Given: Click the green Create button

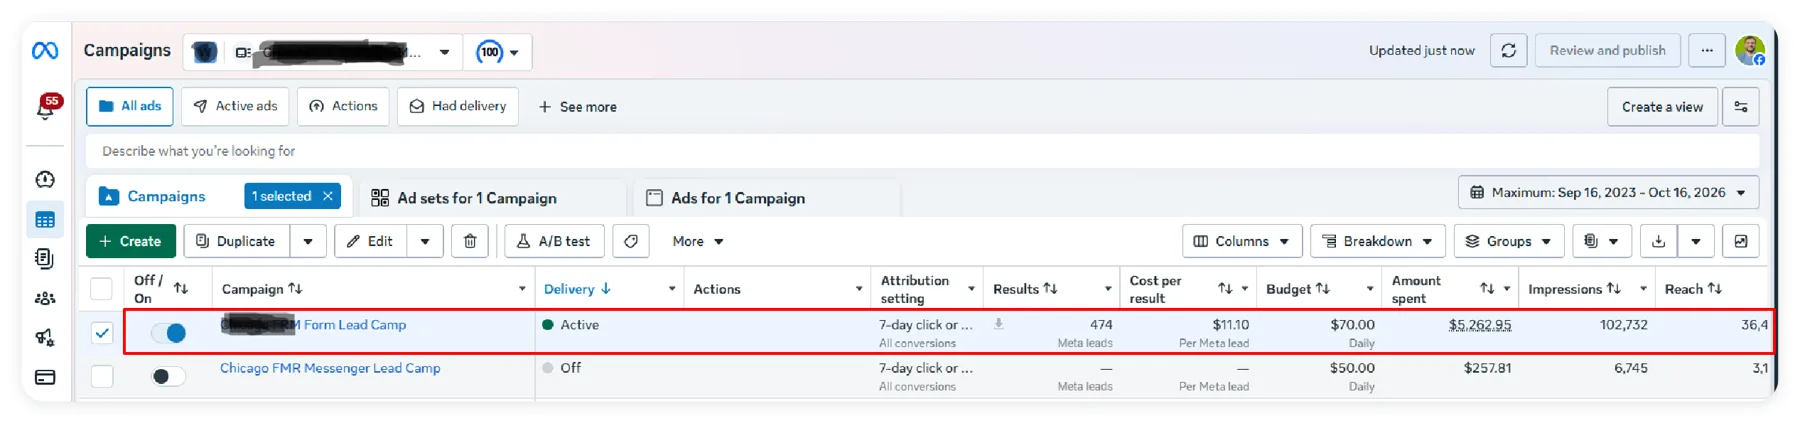Looking at the screenshot, I should tap(130, 241).
